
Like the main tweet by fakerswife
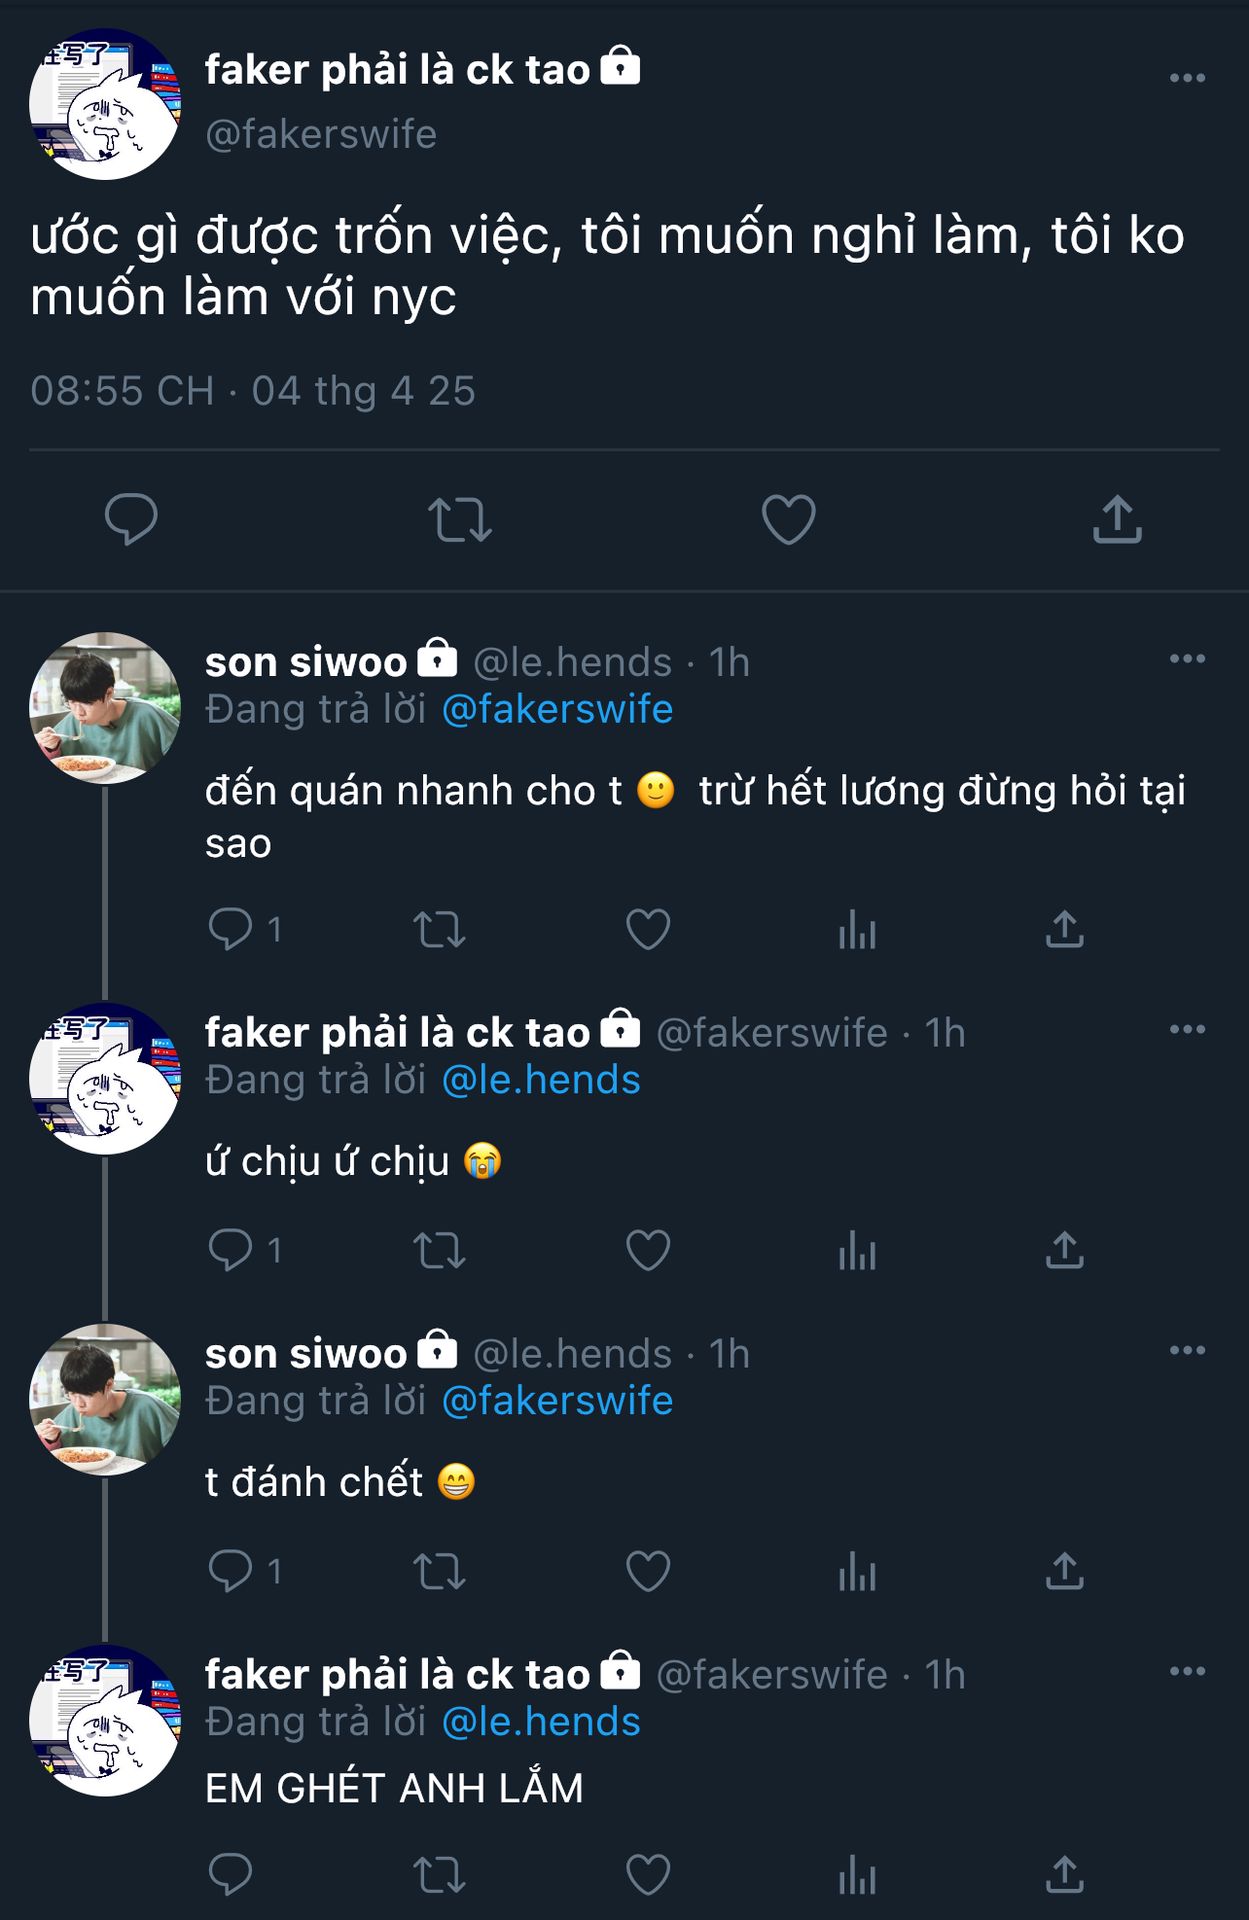(x=788, y=520)
